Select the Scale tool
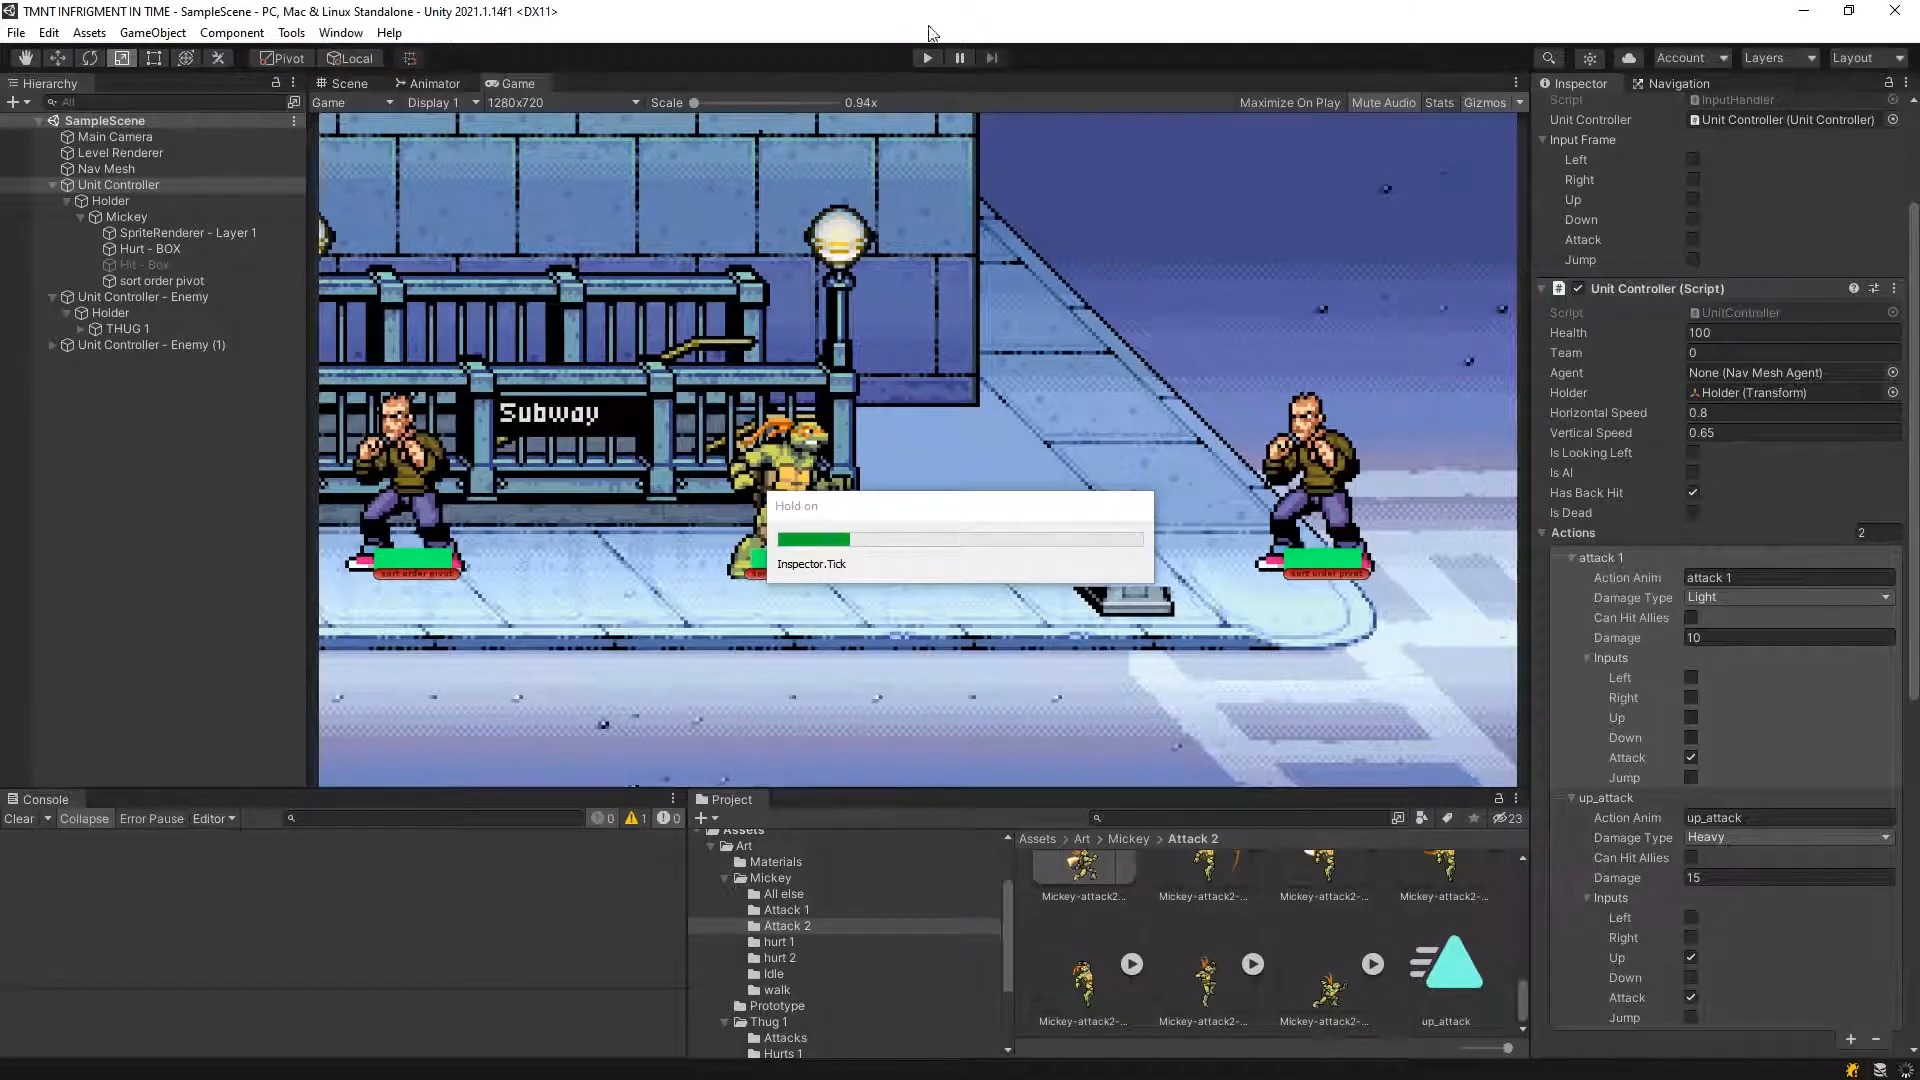This screenshot has height=1080, width=1920. 122,58
